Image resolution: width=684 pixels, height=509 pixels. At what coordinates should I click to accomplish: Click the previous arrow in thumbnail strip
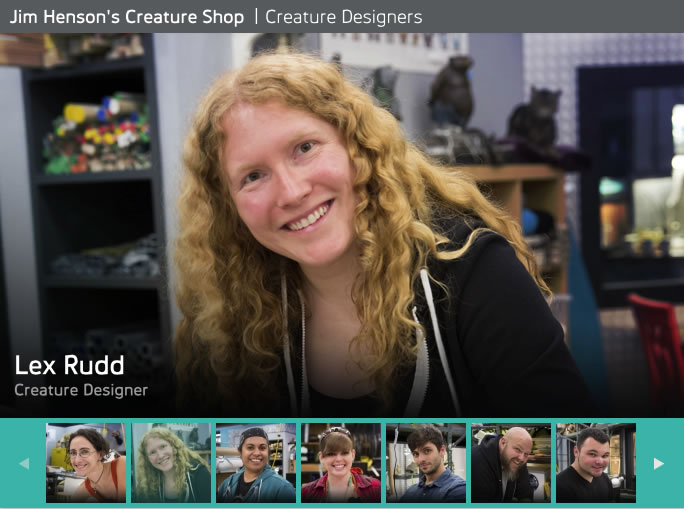tap(24, 463)
